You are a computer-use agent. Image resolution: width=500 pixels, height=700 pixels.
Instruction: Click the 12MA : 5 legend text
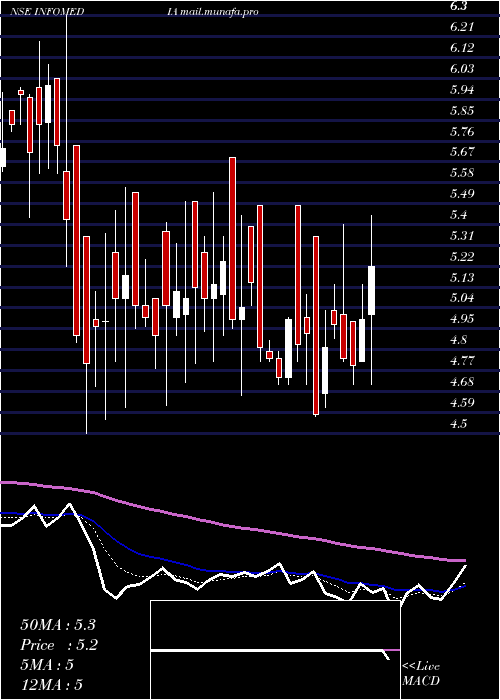pos(52,685)
